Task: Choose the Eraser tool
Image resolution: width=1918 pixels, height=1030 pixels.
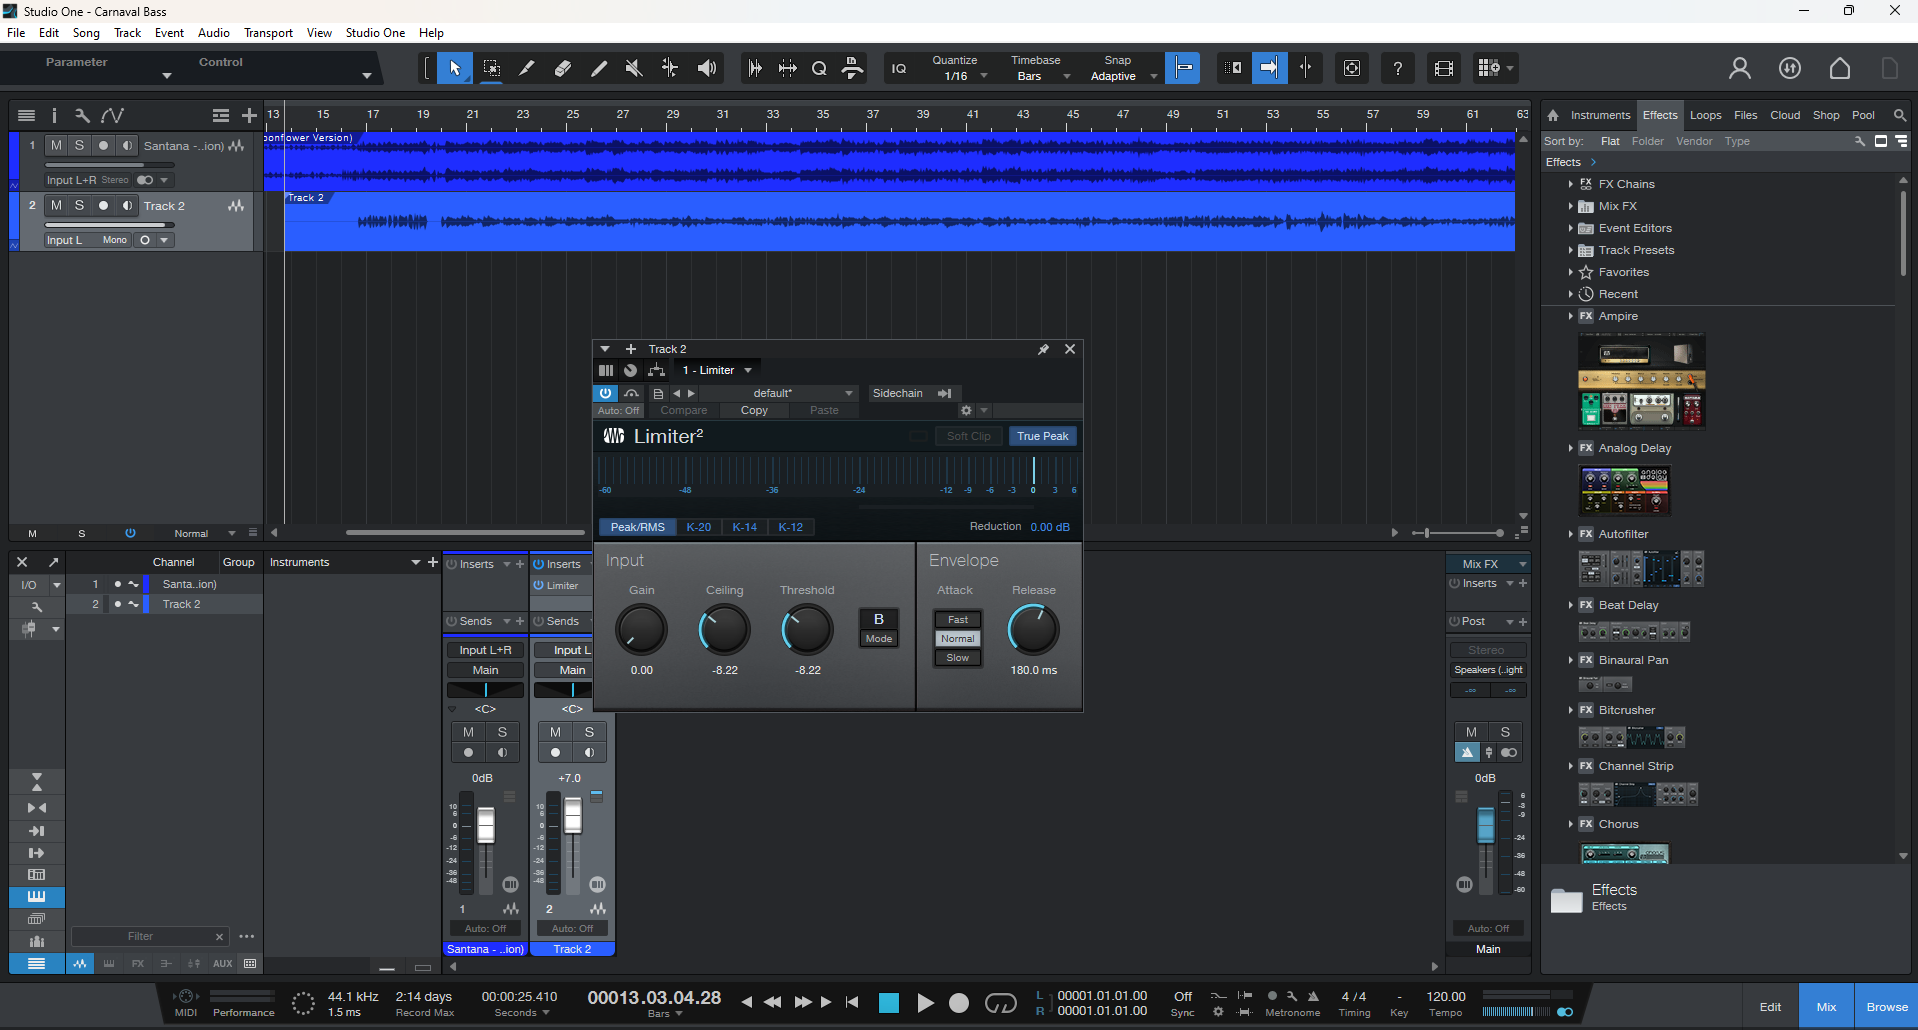Action: [x=563, y=68]
